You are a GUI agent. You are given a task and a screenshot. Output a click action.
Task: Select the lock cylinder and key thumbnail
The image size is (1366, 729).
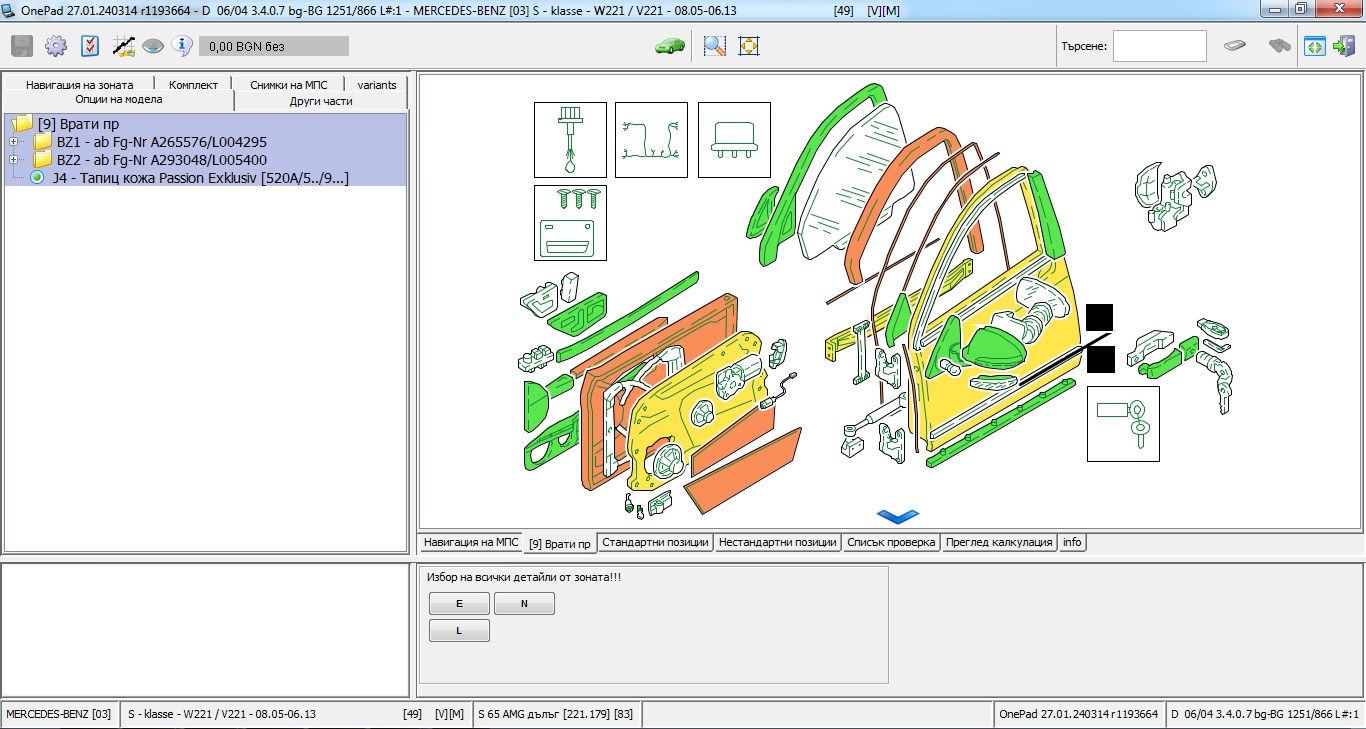coord(1123,424)
